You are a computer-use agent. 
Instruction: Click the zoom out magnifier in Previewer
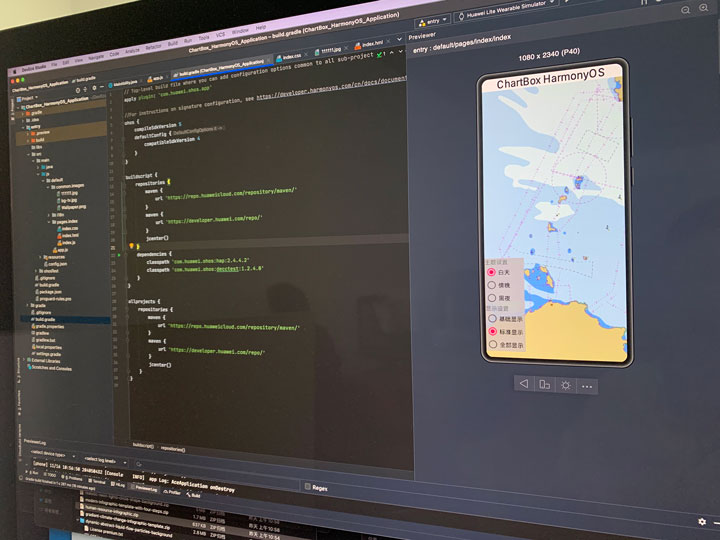pyautogui.click(x=686, y=10)
